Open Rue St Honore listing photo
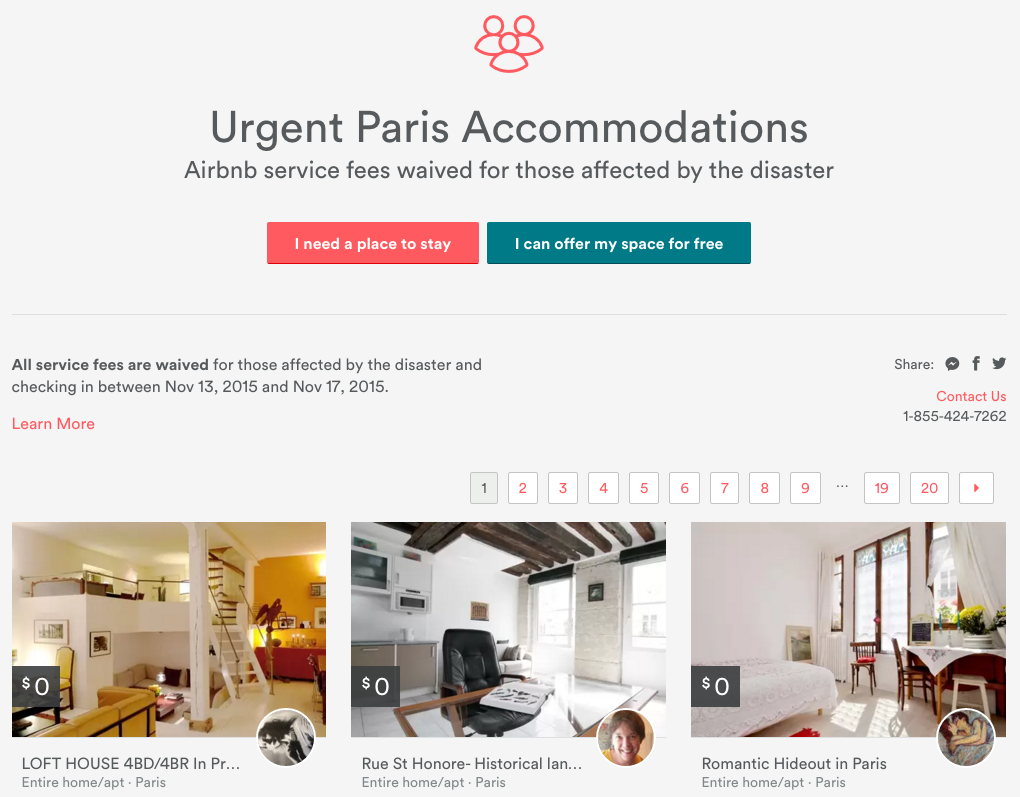 (509, 629)
